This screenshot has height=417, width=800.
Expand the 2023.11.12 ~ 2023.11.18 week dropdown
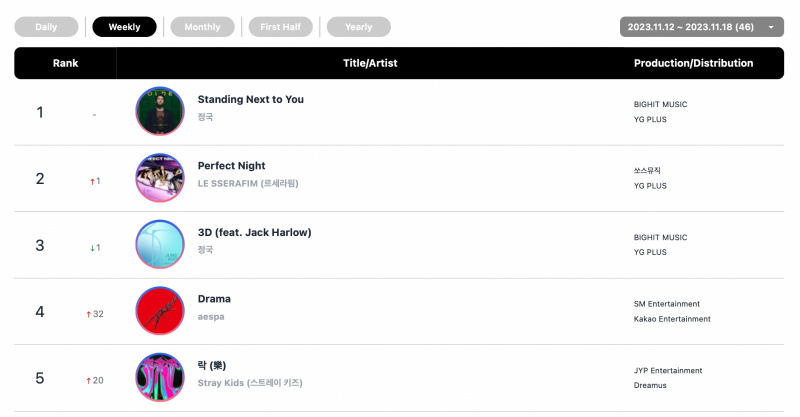702,27
